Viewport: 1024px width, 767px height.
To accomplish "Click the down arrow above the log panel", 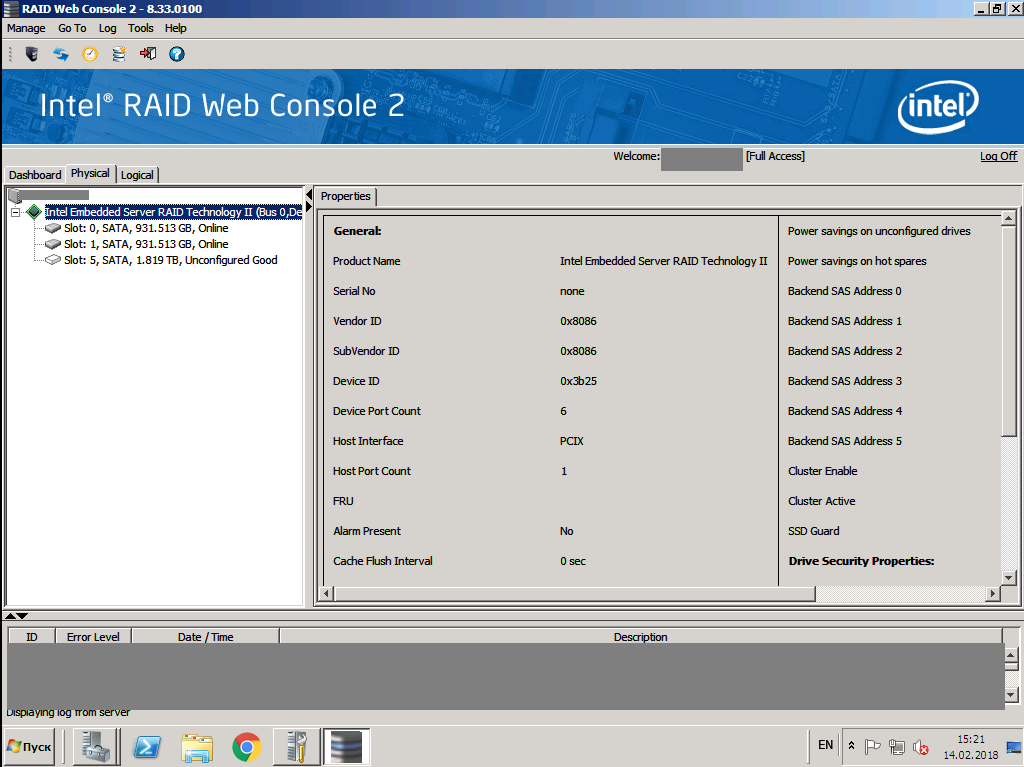I will point(22,616).
